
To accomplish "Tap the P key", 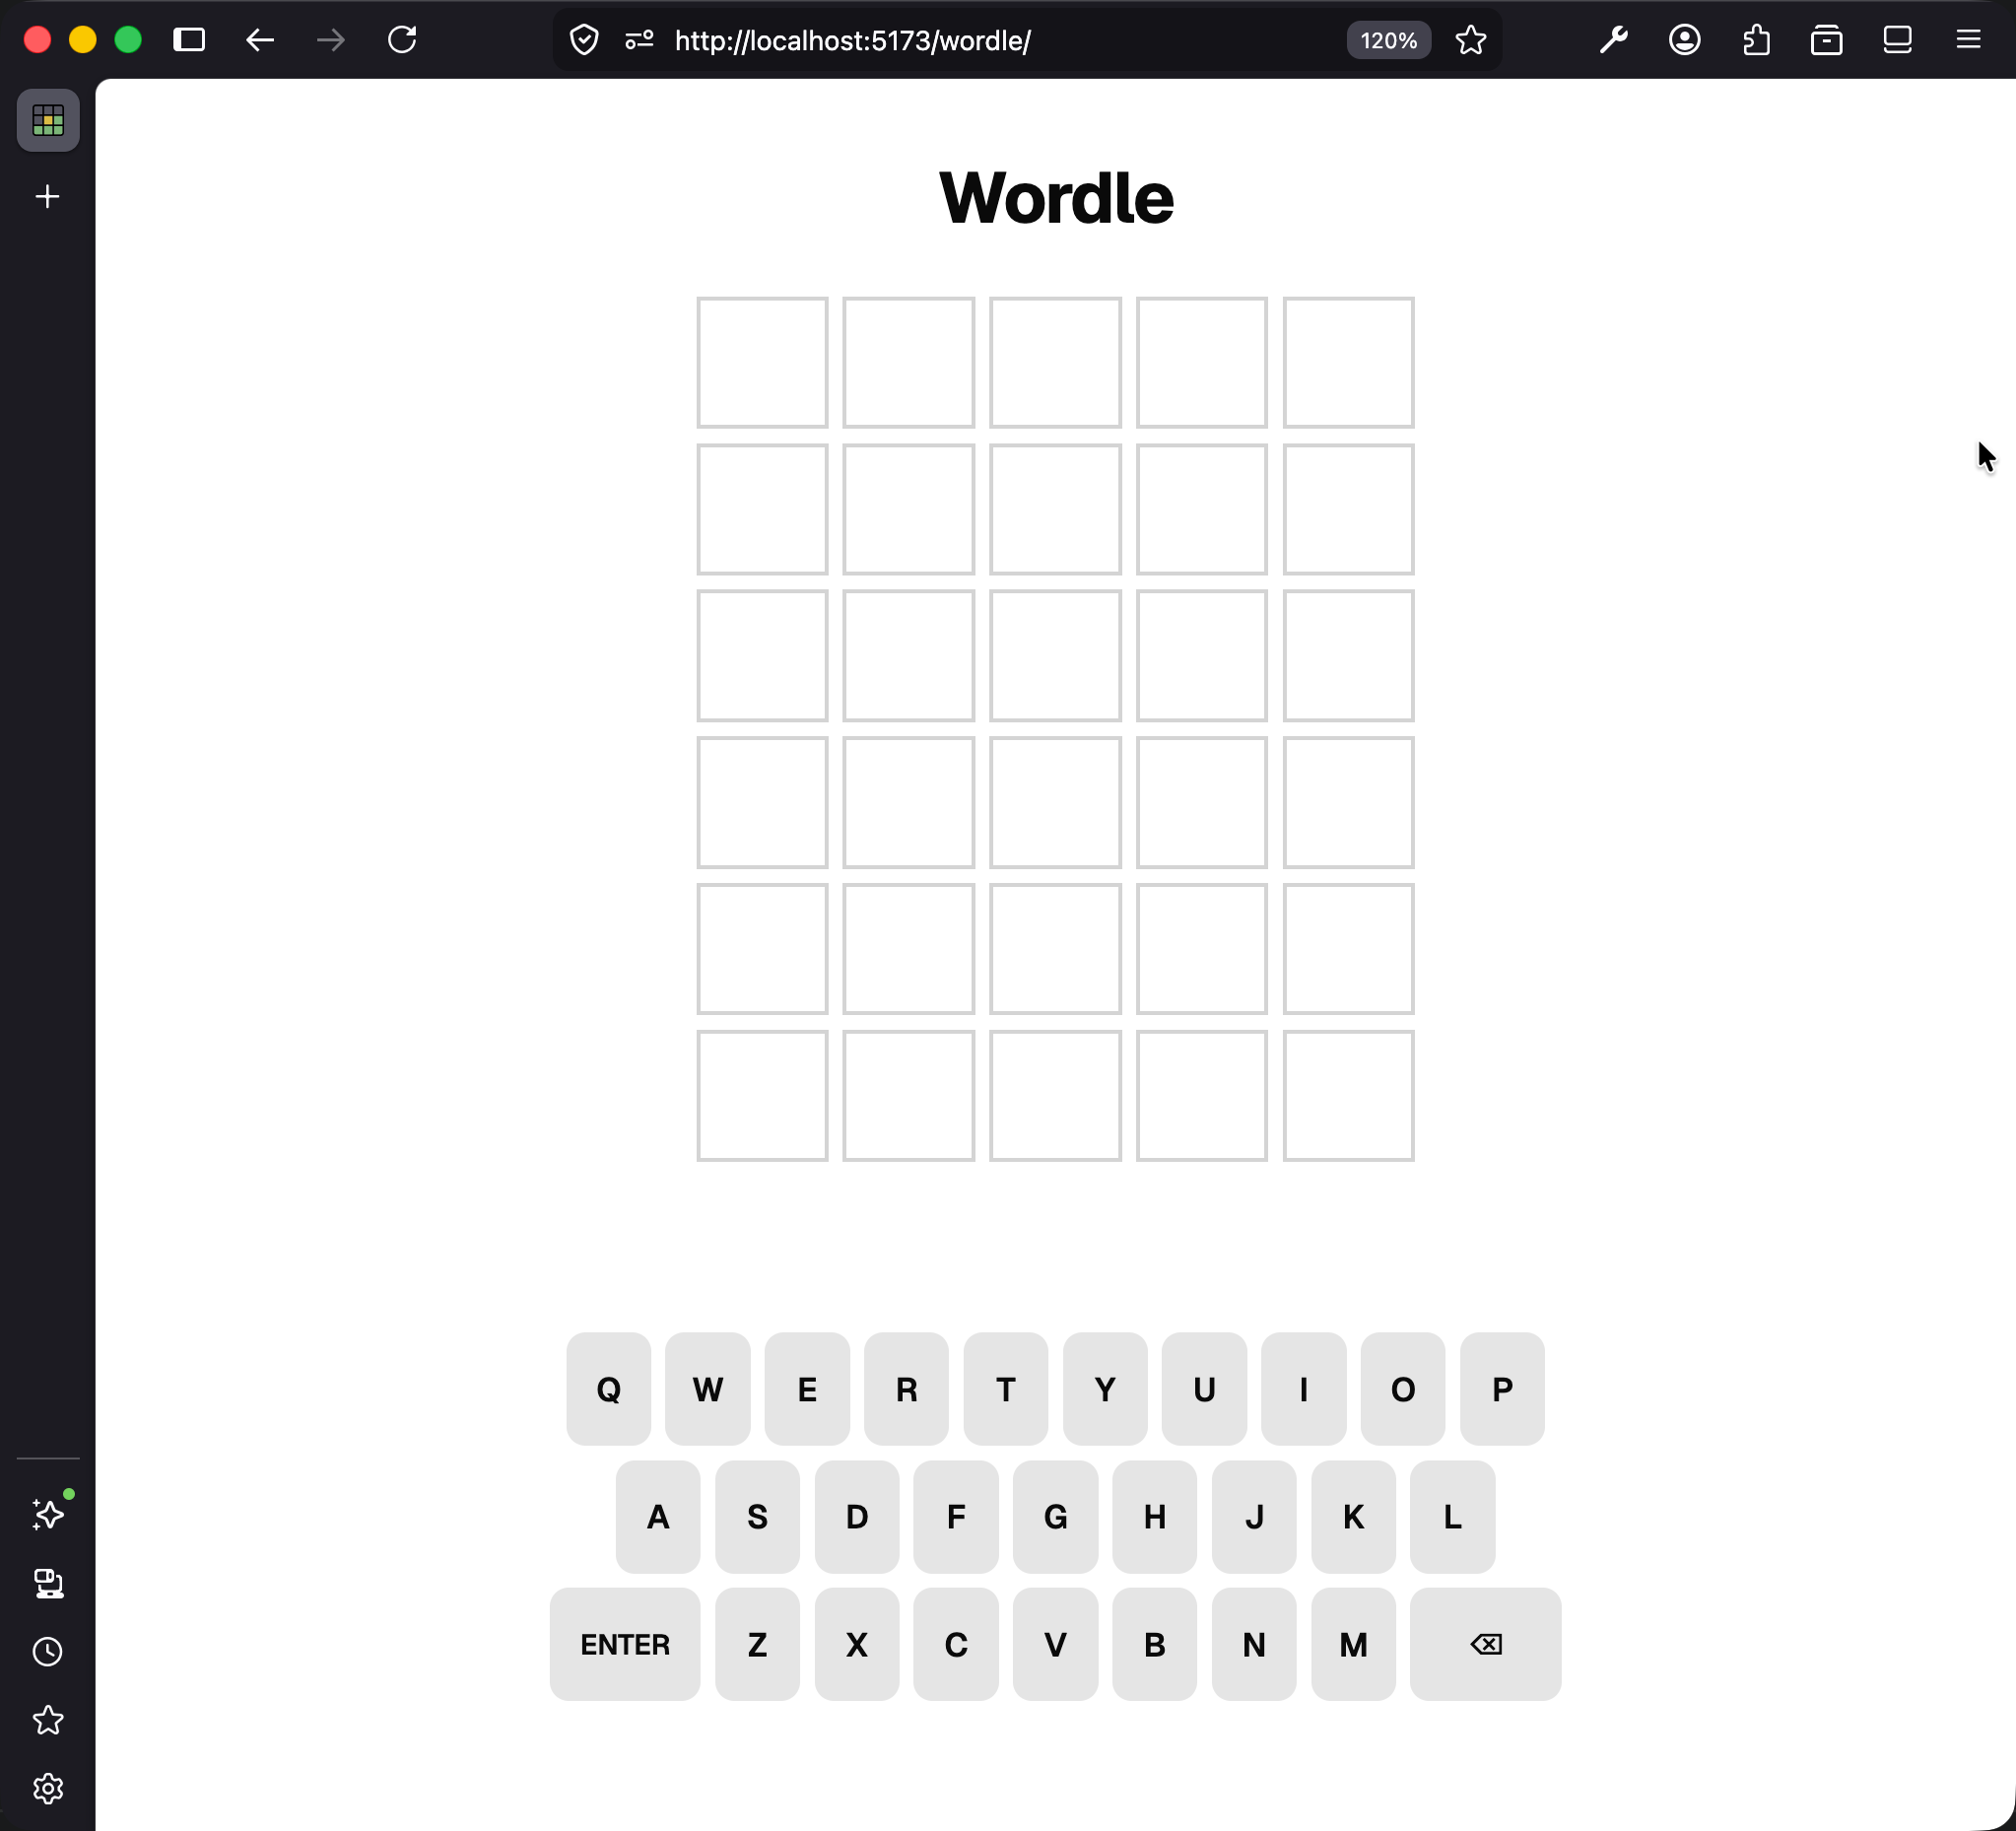I will [x=1502, y=1388].
